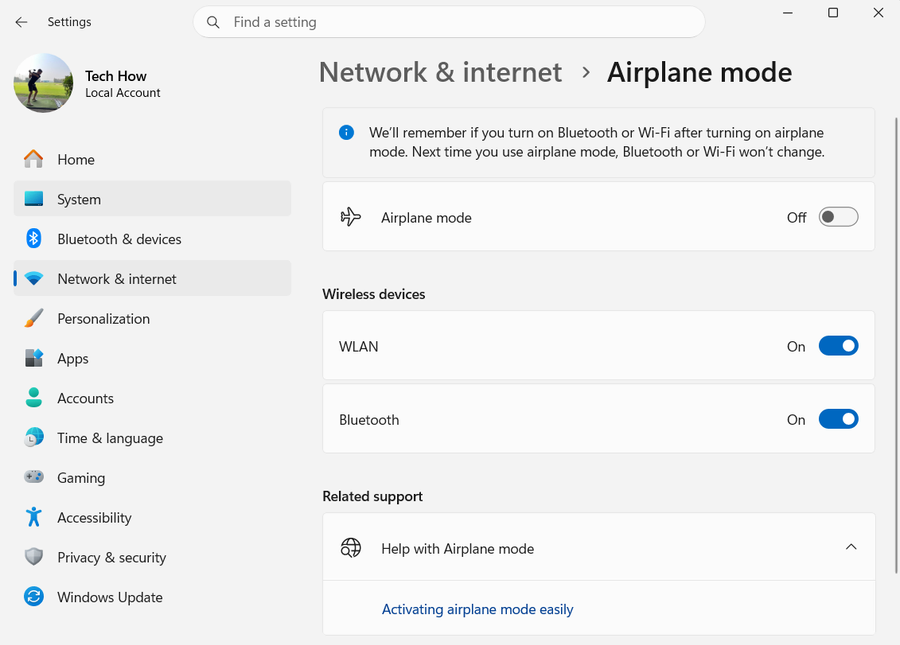
Task: Click breadcrumb separator chevron
Action: [x=585, y=72]
